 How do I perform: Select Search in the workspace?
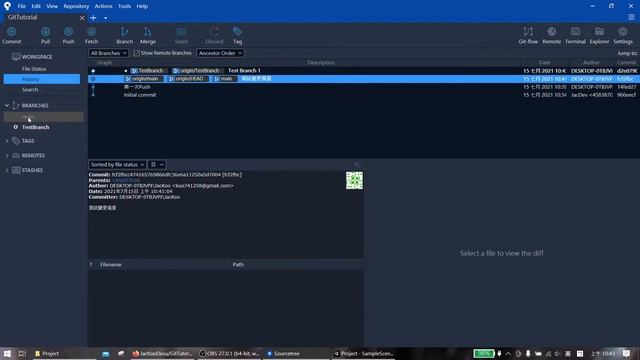tap(30, 89)
